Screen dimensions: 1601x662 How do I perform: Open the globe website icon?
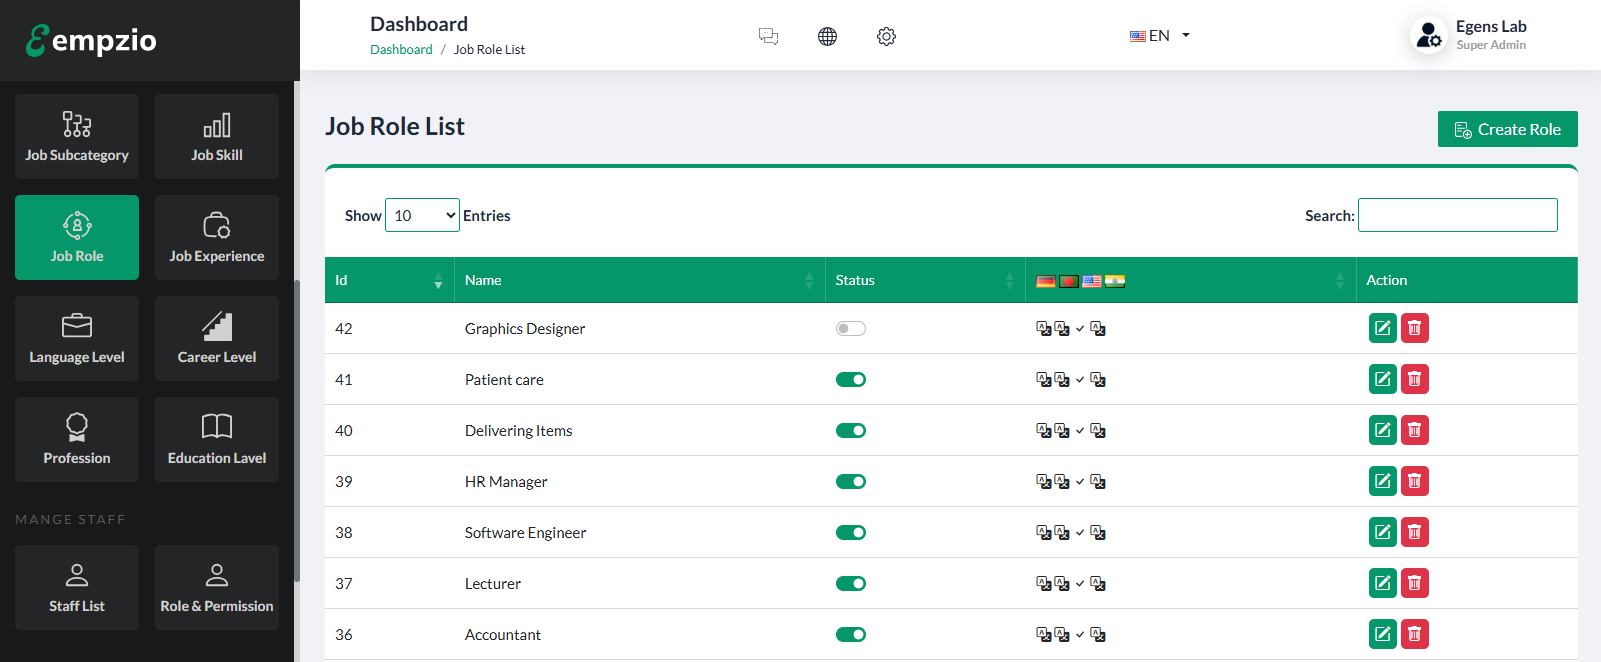pyautogui.click(x=827, y=36)
